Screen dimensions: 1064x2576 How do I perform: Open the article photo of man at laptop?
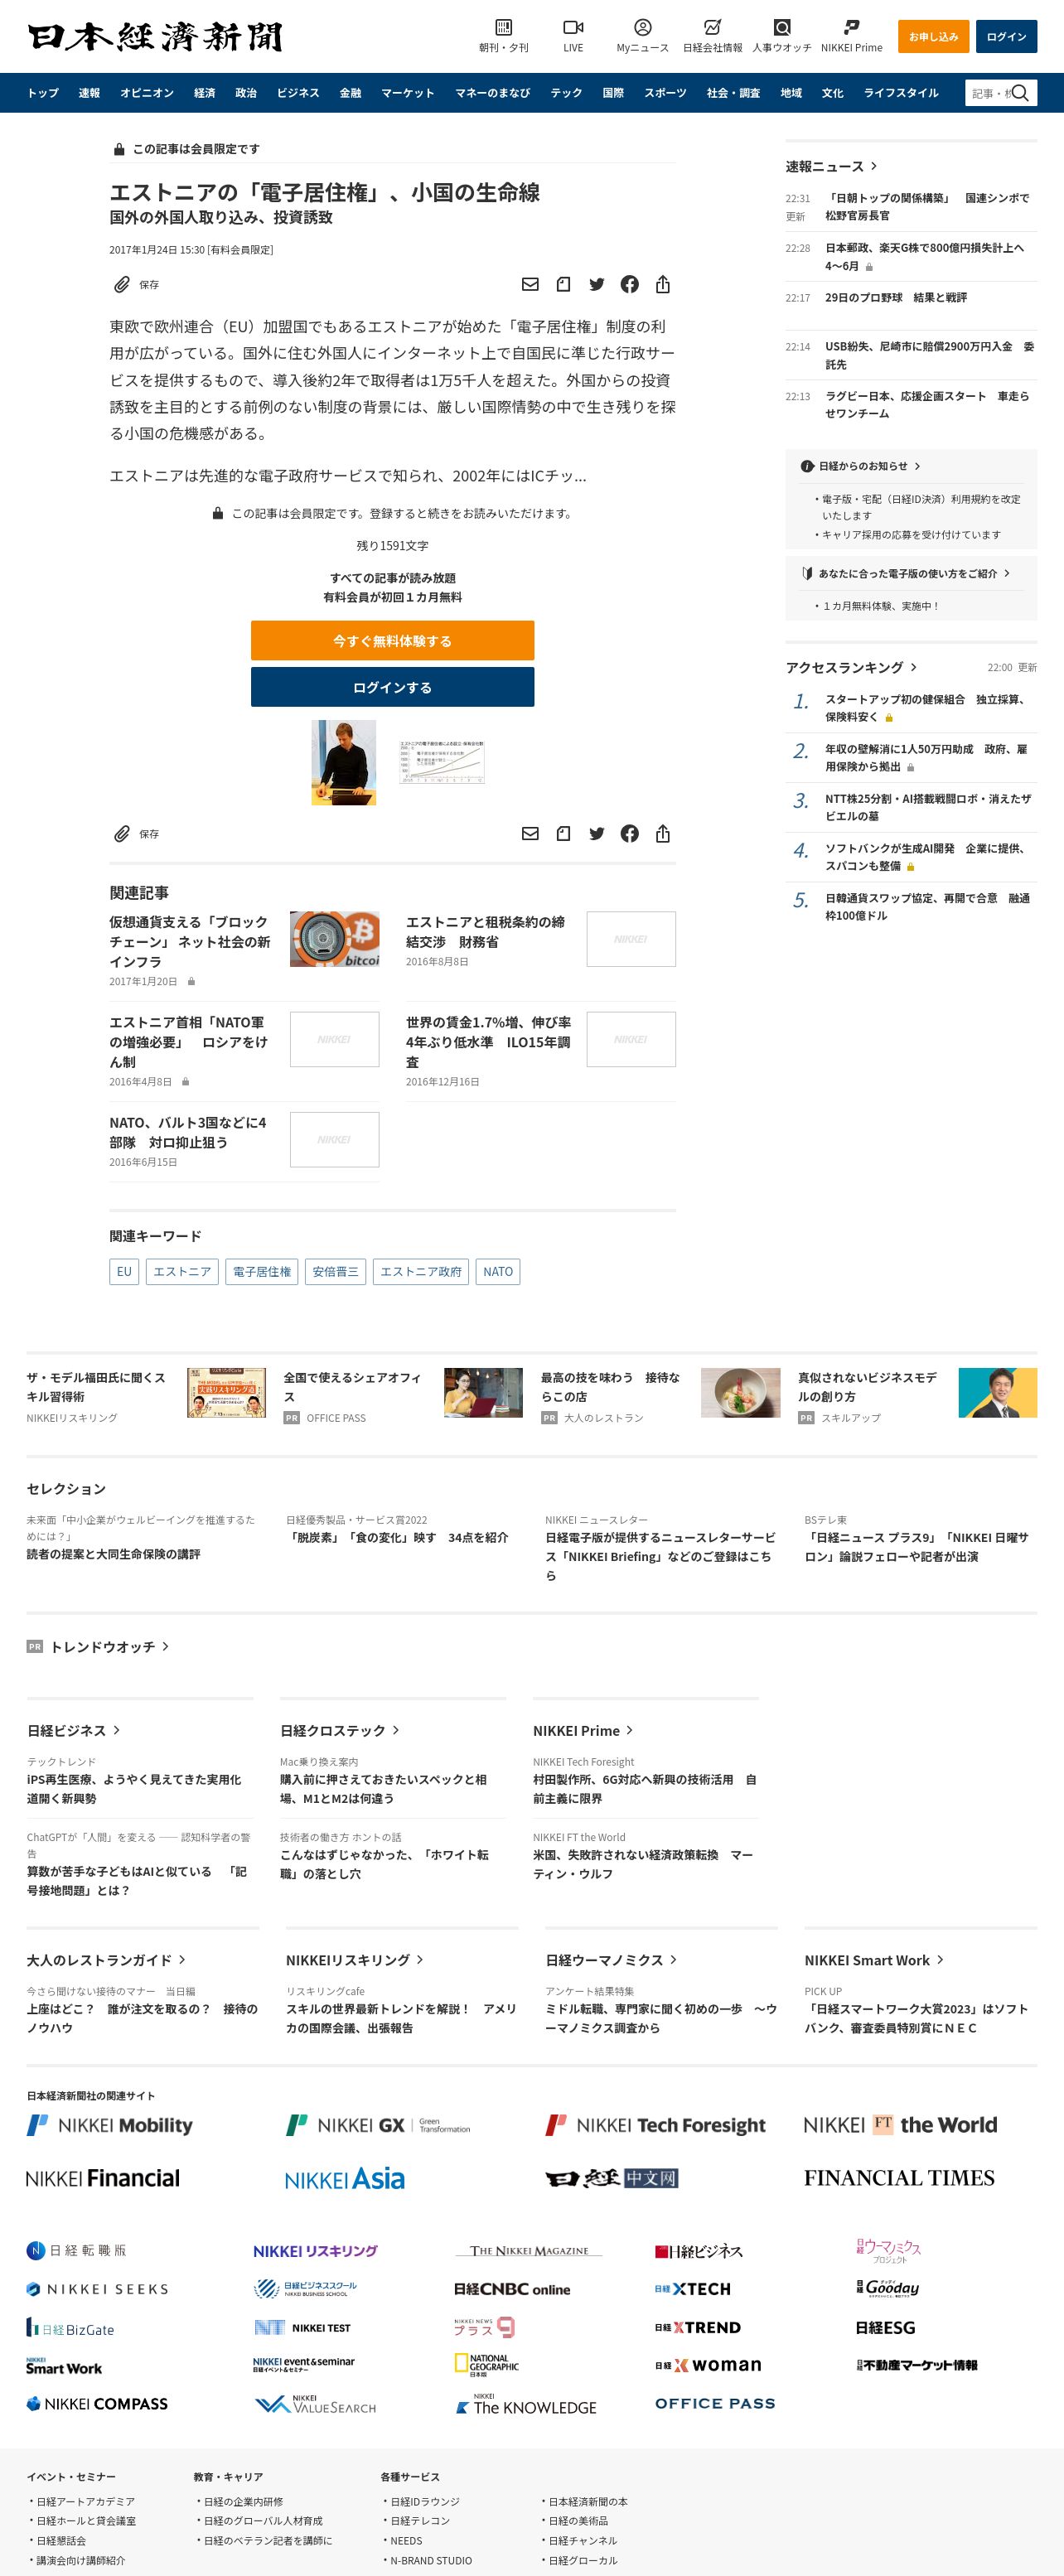pyautogui.click(x=344, y=764)
